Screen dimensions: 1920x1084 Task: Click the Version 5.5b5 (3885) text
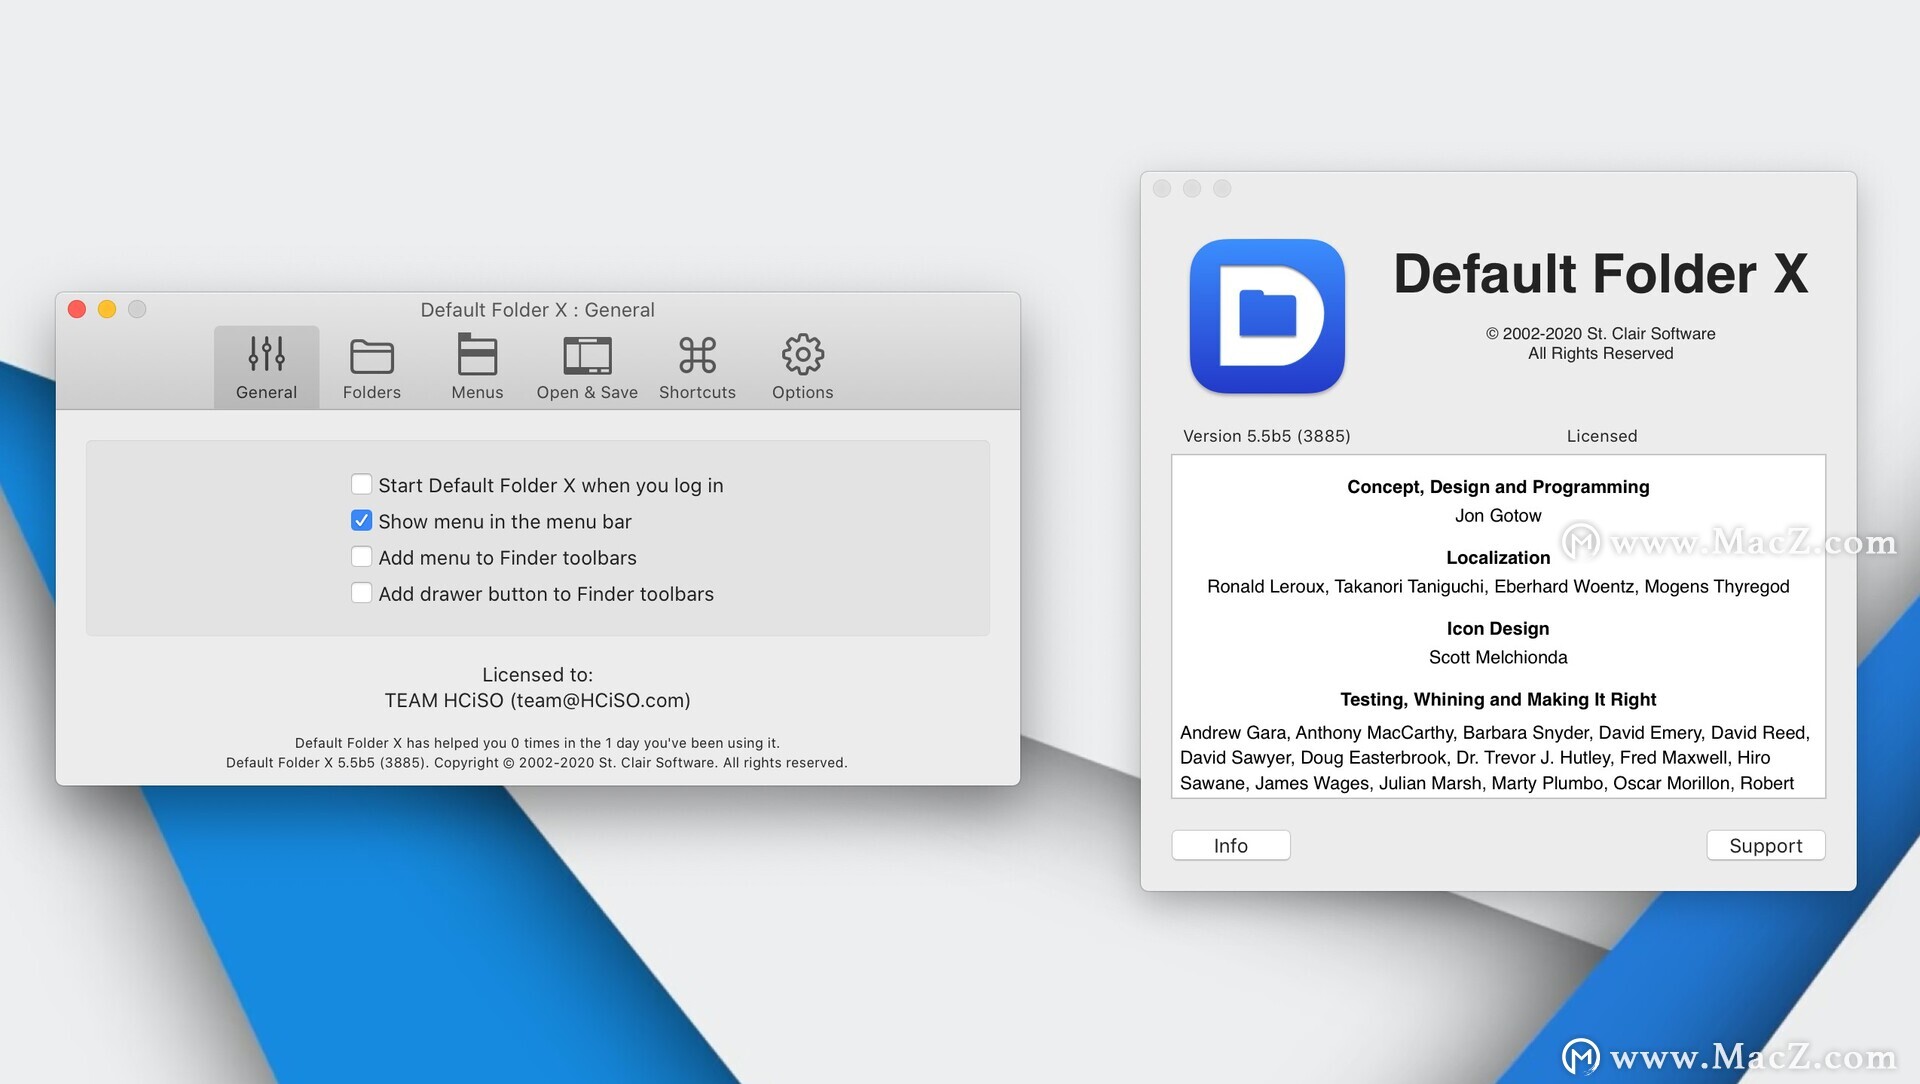pyautogui.click(x=1266, y=436)
